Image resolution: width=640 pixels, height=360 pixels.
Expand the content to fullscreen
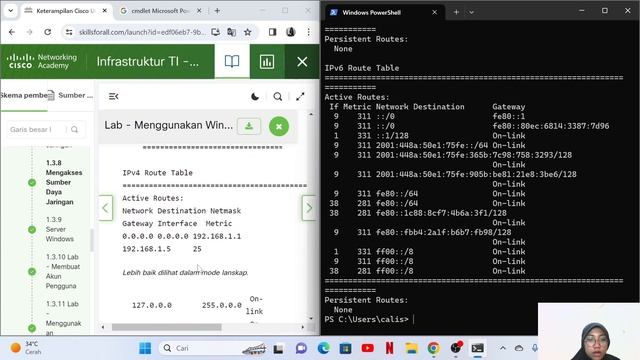point(300,97)
